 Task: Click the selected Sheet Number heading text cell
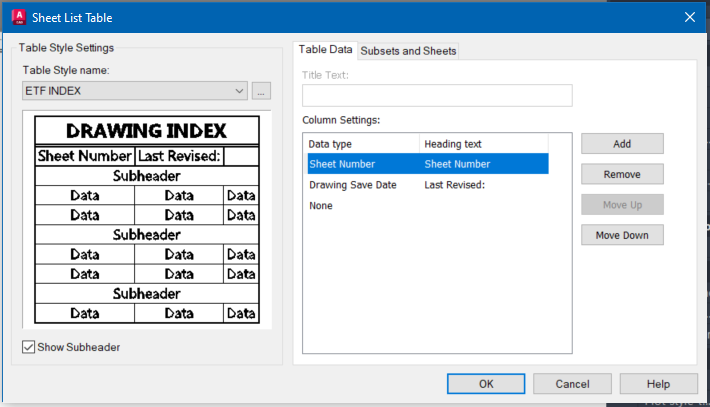457,164
